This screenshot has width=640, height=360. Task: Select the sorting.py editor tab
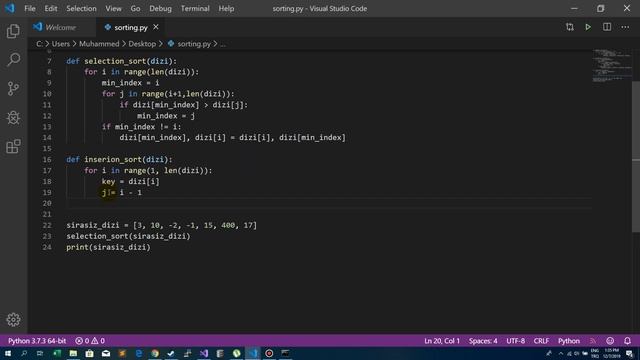pyautogui.click(x=131, y=27)
